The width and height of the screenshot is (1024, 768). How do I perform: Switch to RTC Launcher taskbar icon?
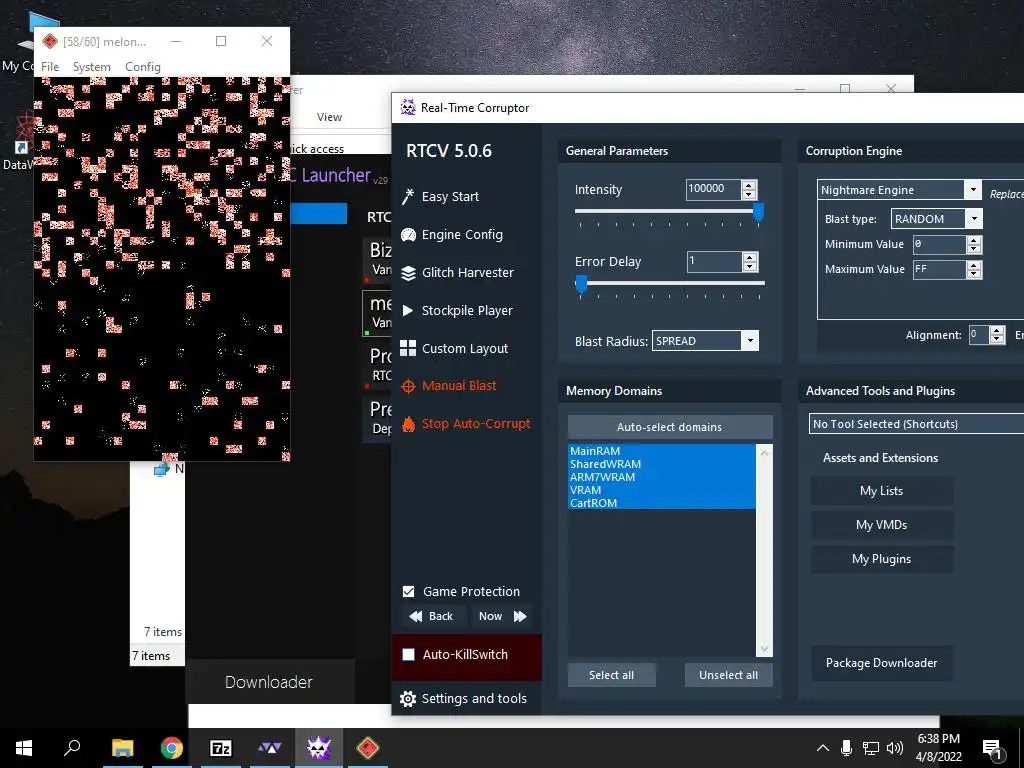(x=270, y=748)
